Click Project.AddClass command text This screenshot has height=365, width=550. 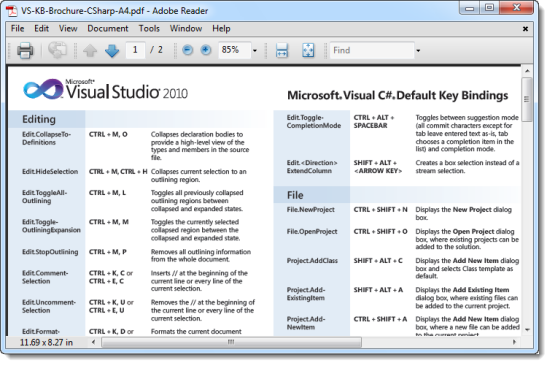[x=312, y=261]
